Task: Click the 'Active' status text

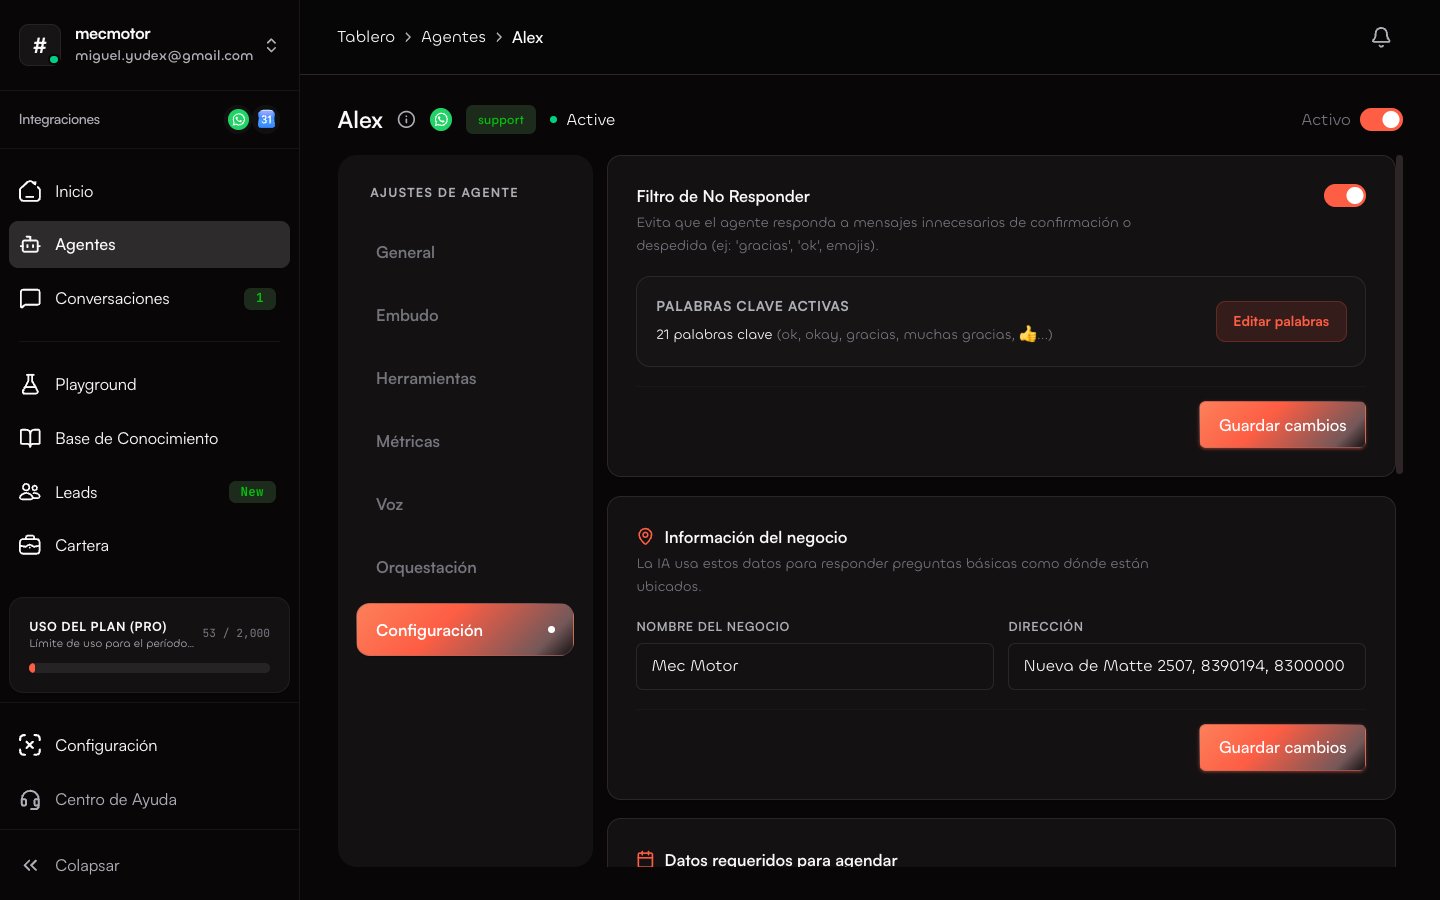Action: [590, 119]
